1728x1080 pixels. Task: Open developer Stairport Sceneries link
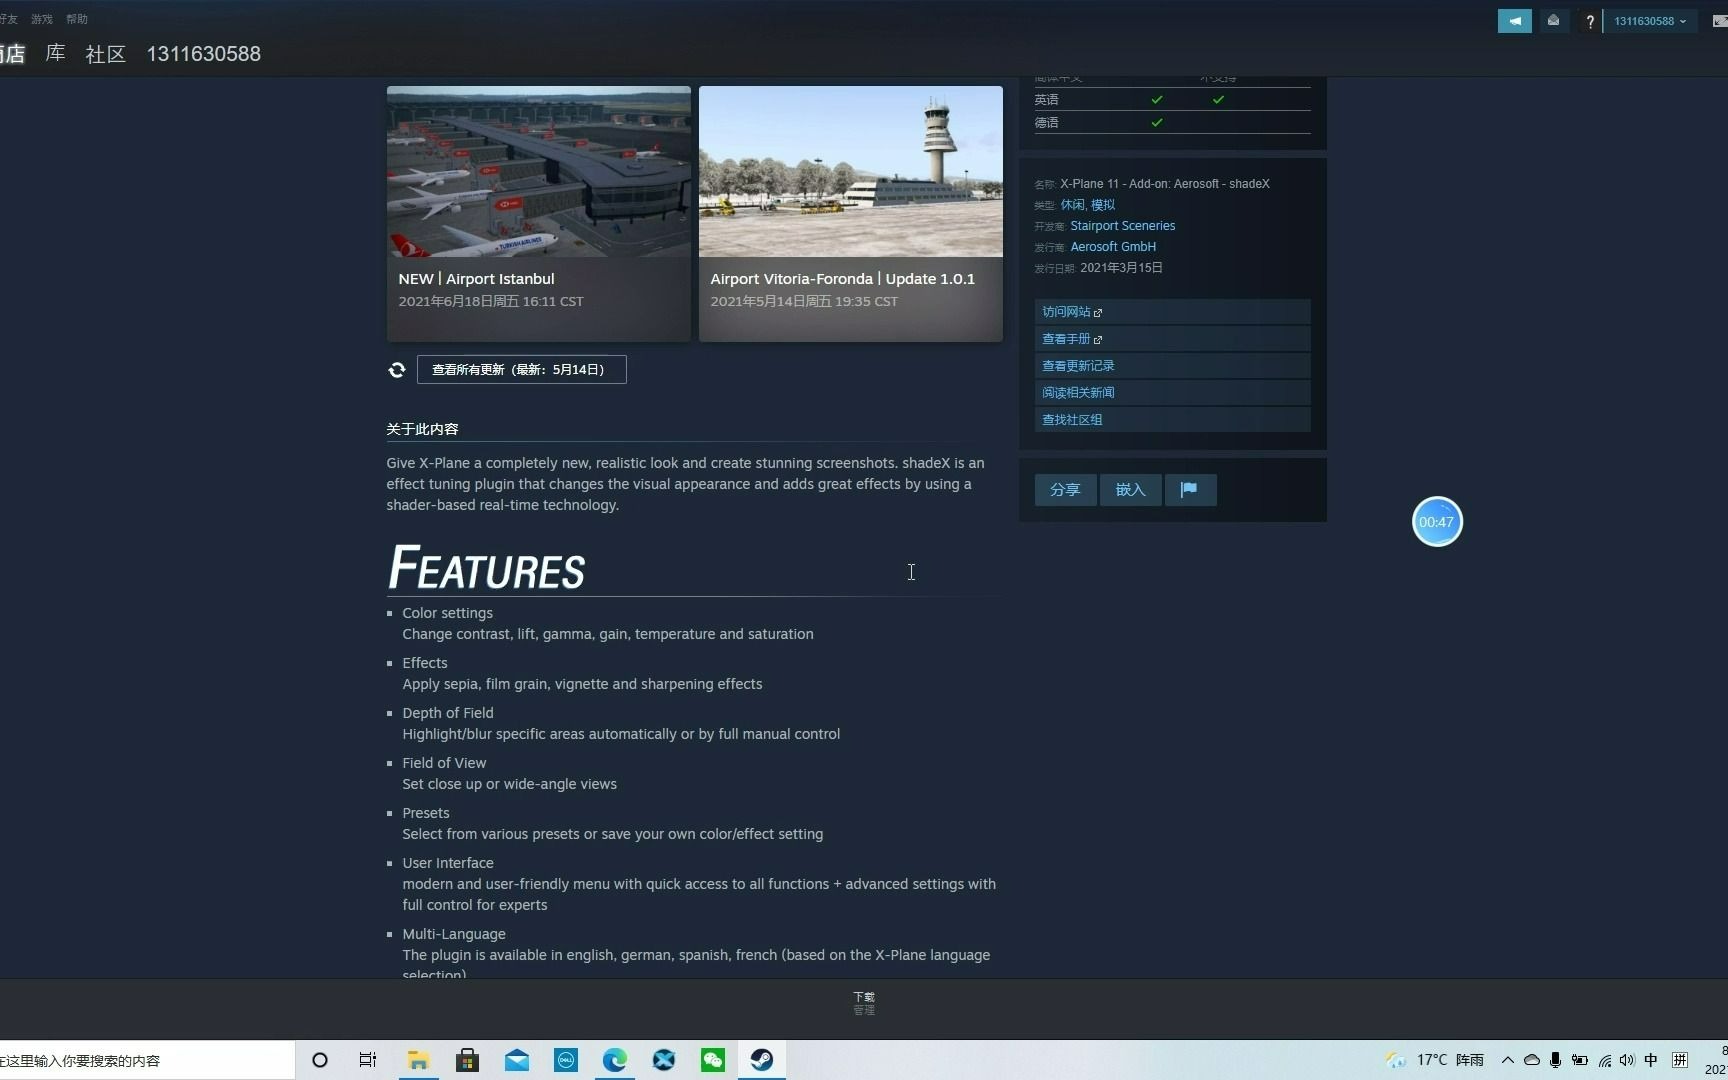(1122, 226)
